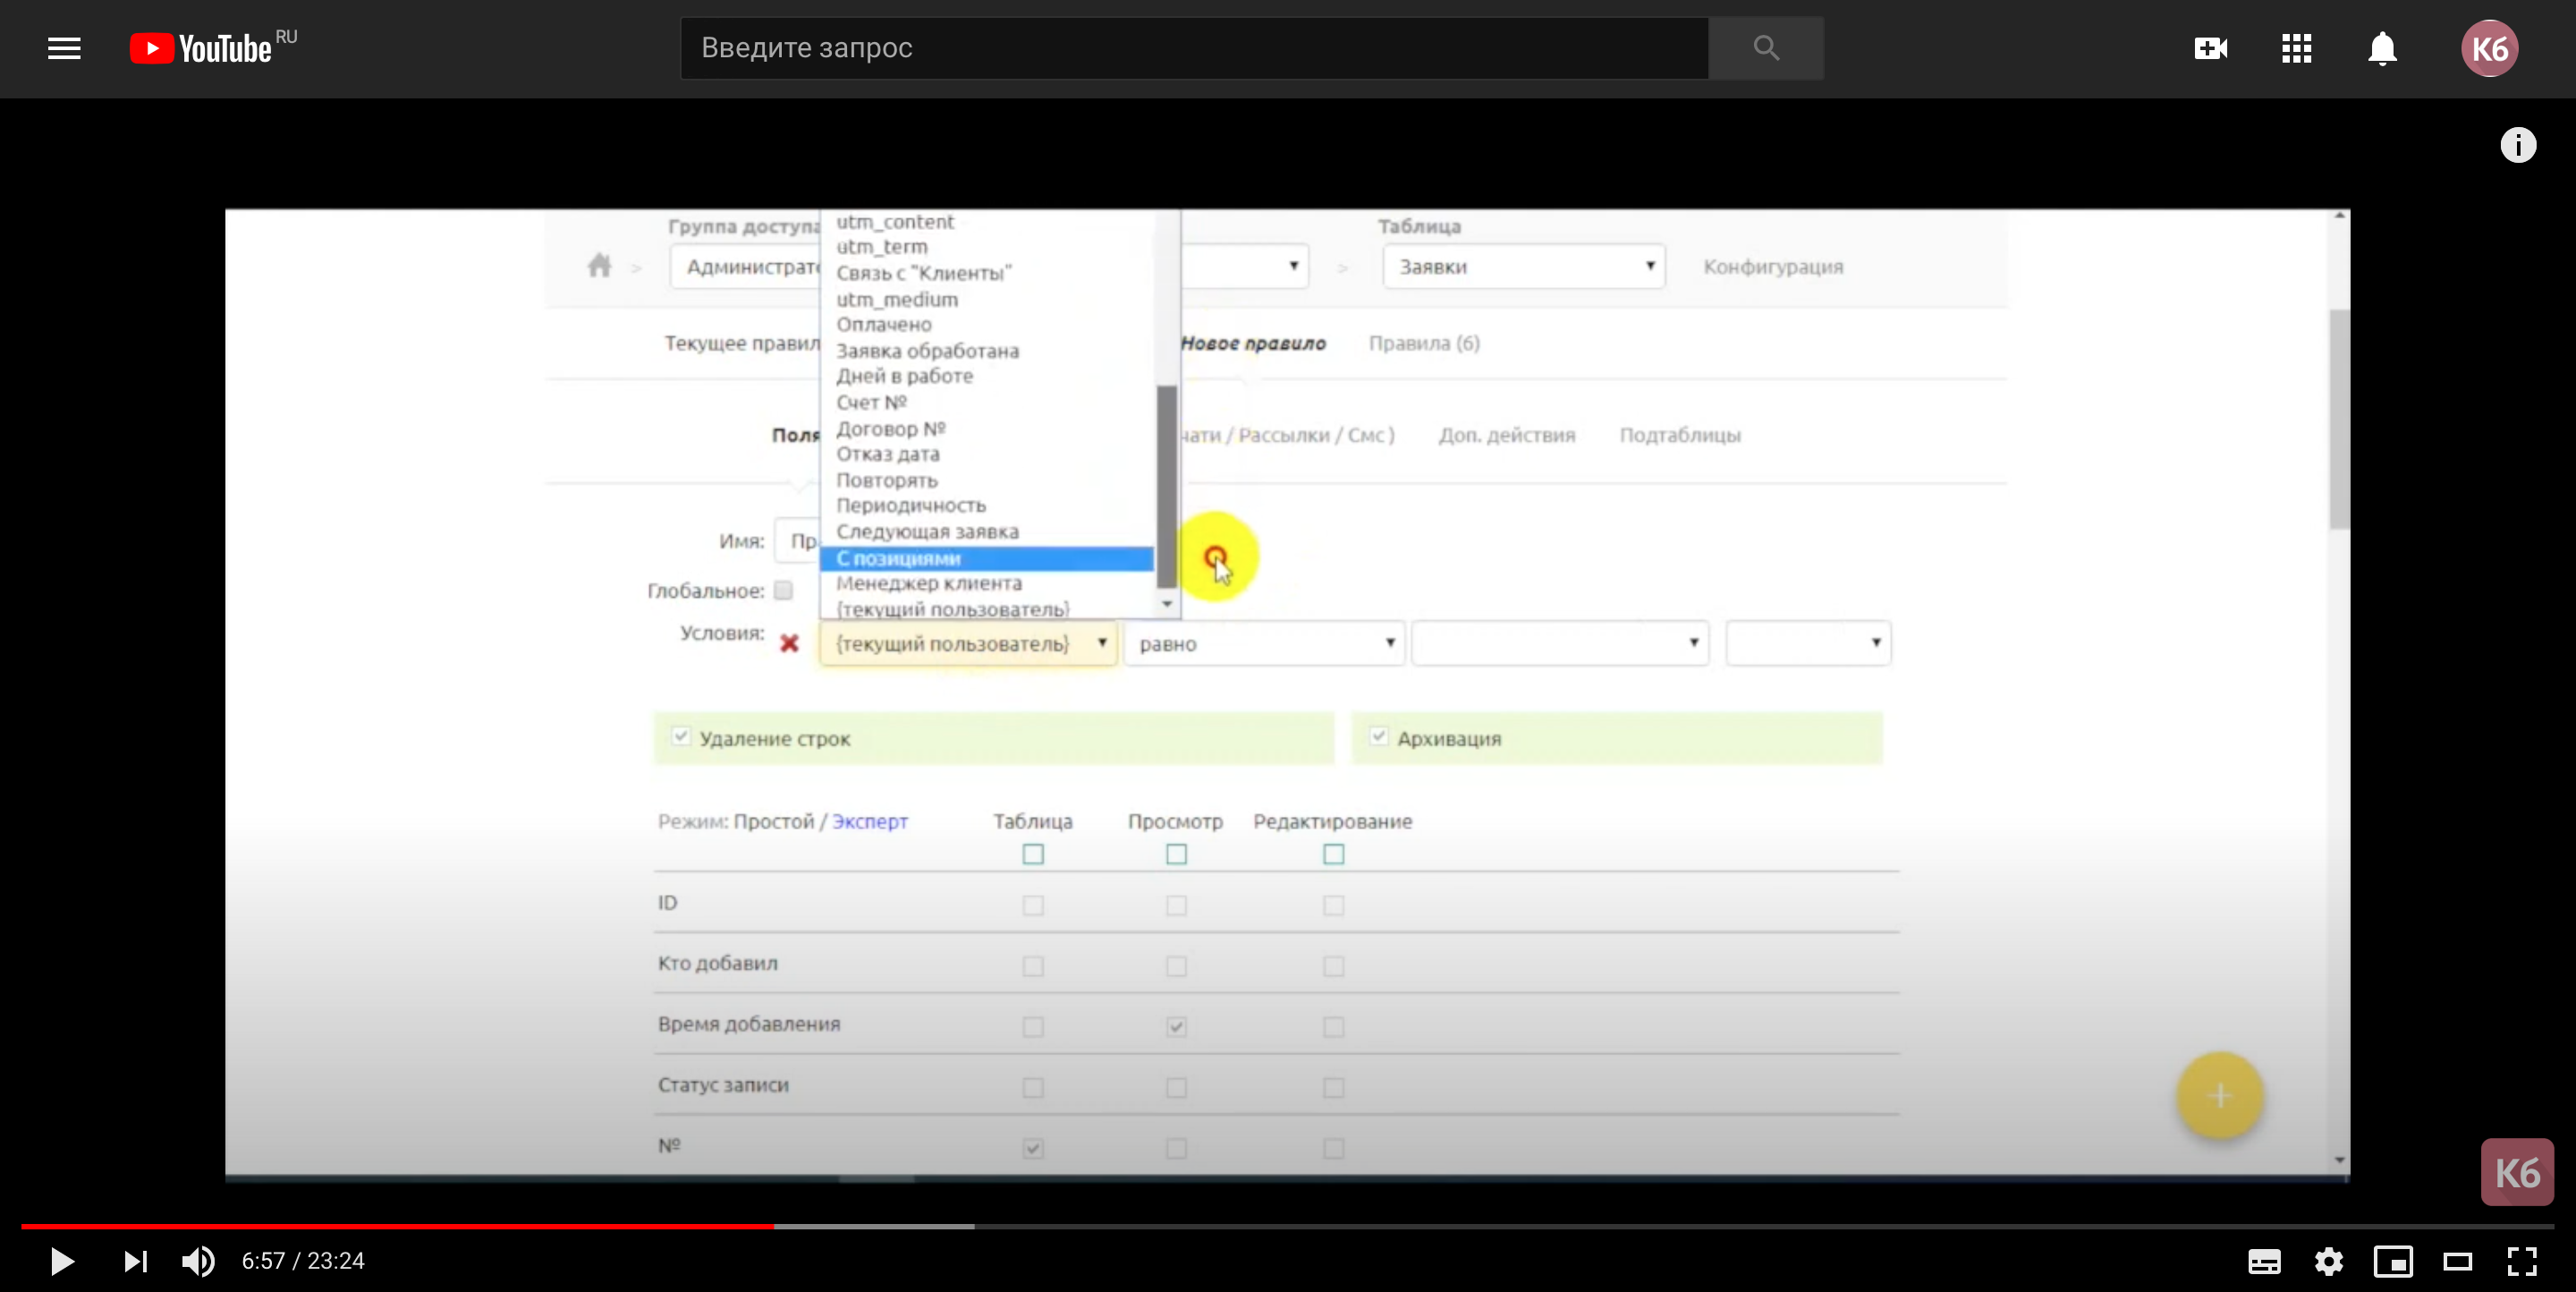
Task: Uncheck the Удаление строк checkbox
Action: (681, 737)
